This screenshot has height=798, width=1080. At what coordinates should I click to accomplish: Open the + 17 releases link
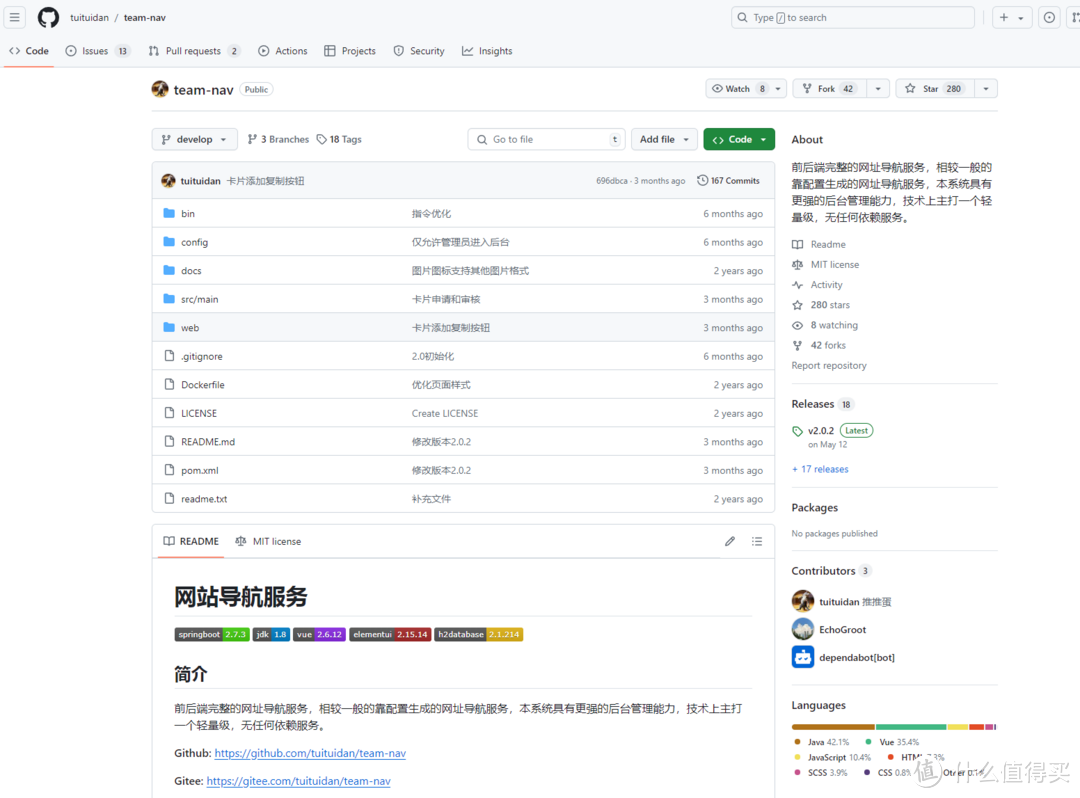[x=820, y=469]
